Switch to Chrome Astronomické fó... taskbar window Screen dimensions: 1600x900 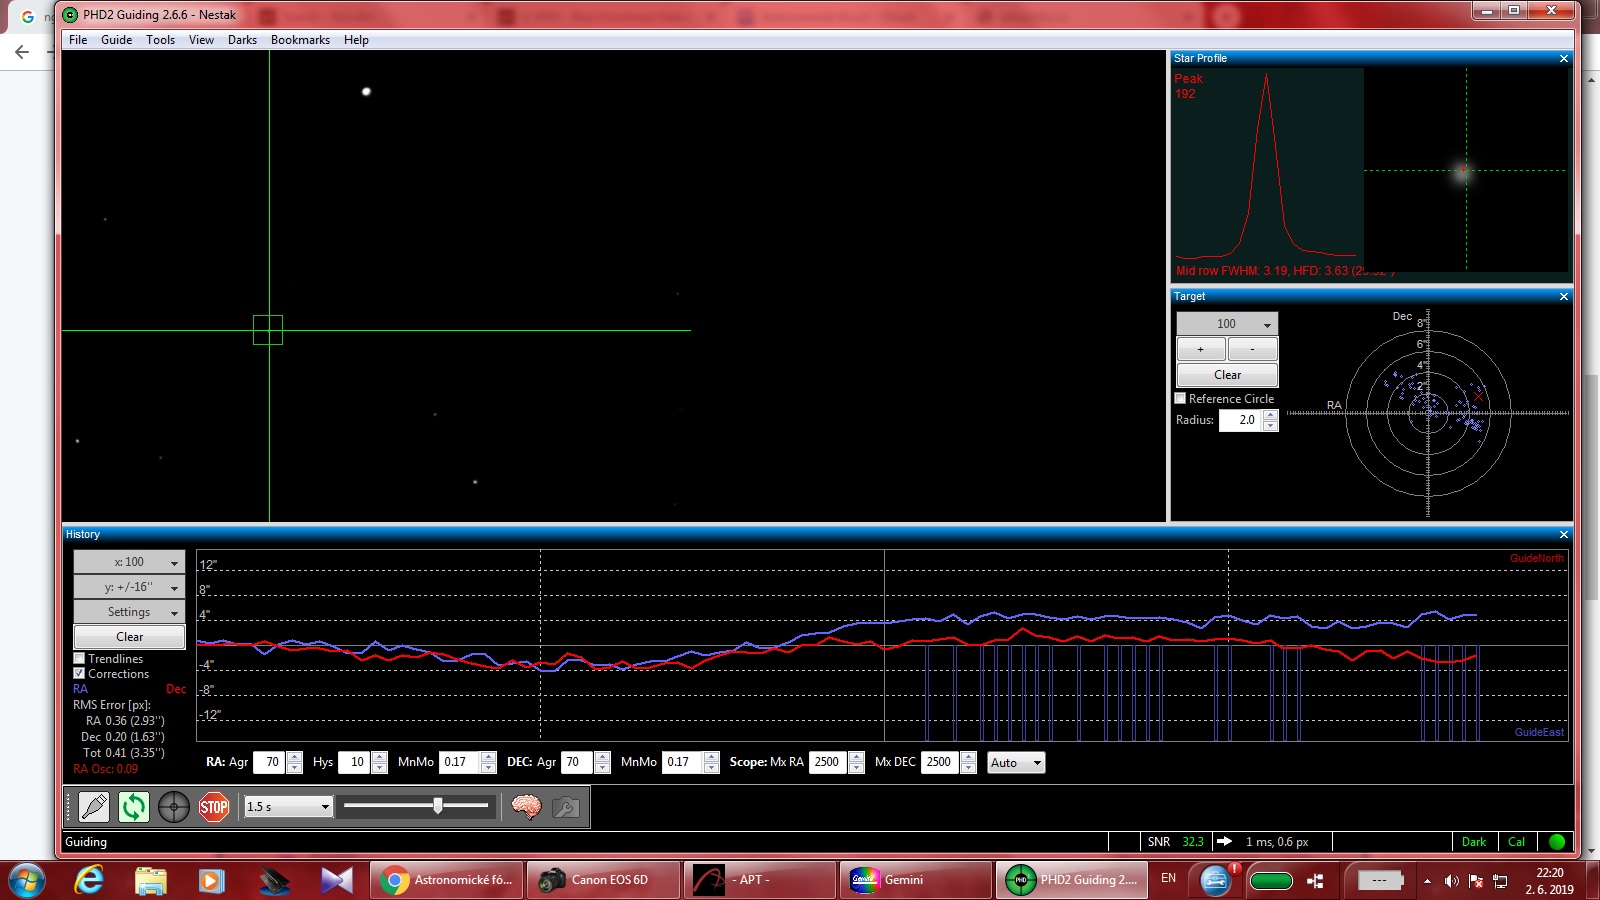click(447, 880)
